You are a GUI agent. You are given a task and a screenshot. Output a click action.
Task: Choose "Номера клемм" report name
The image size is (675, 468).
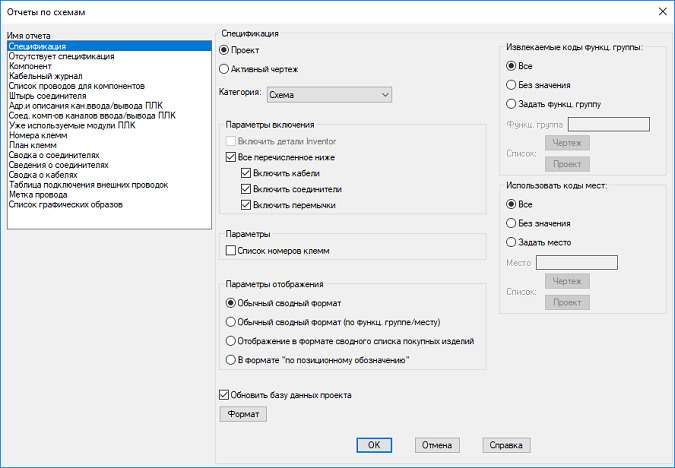38,136
